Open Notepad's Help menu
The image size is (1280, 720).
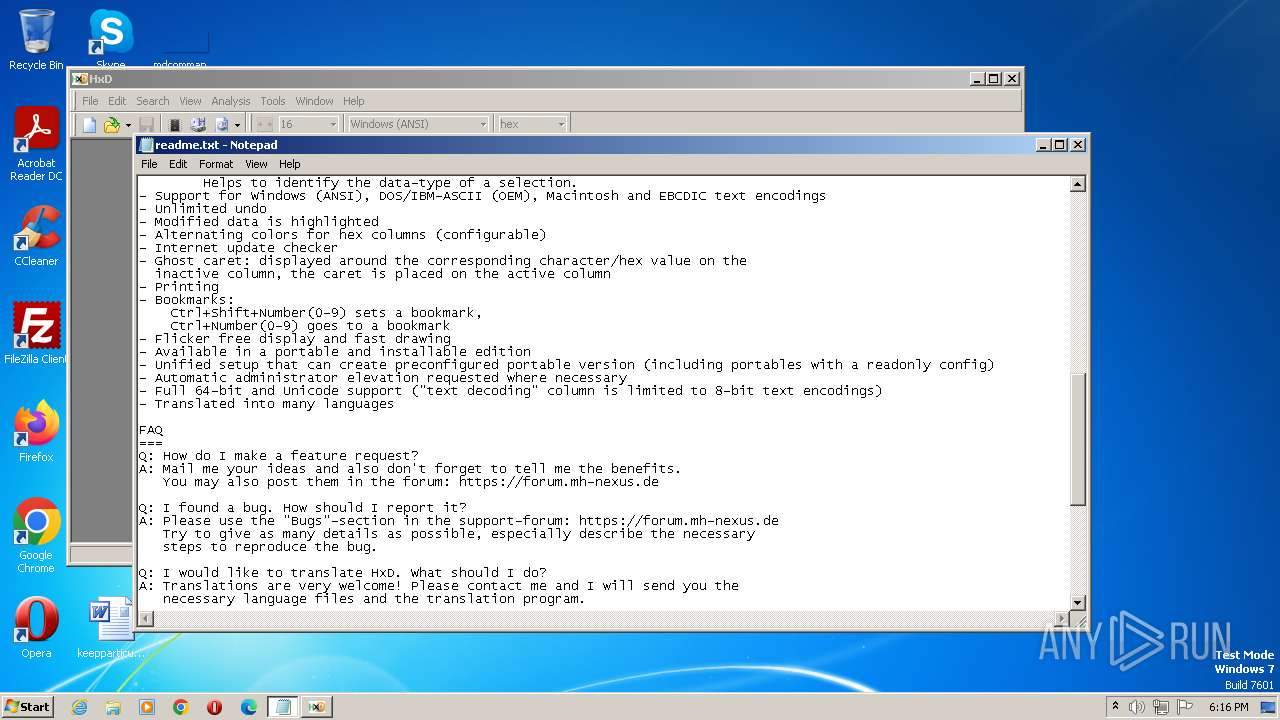[x=290, y=164]
